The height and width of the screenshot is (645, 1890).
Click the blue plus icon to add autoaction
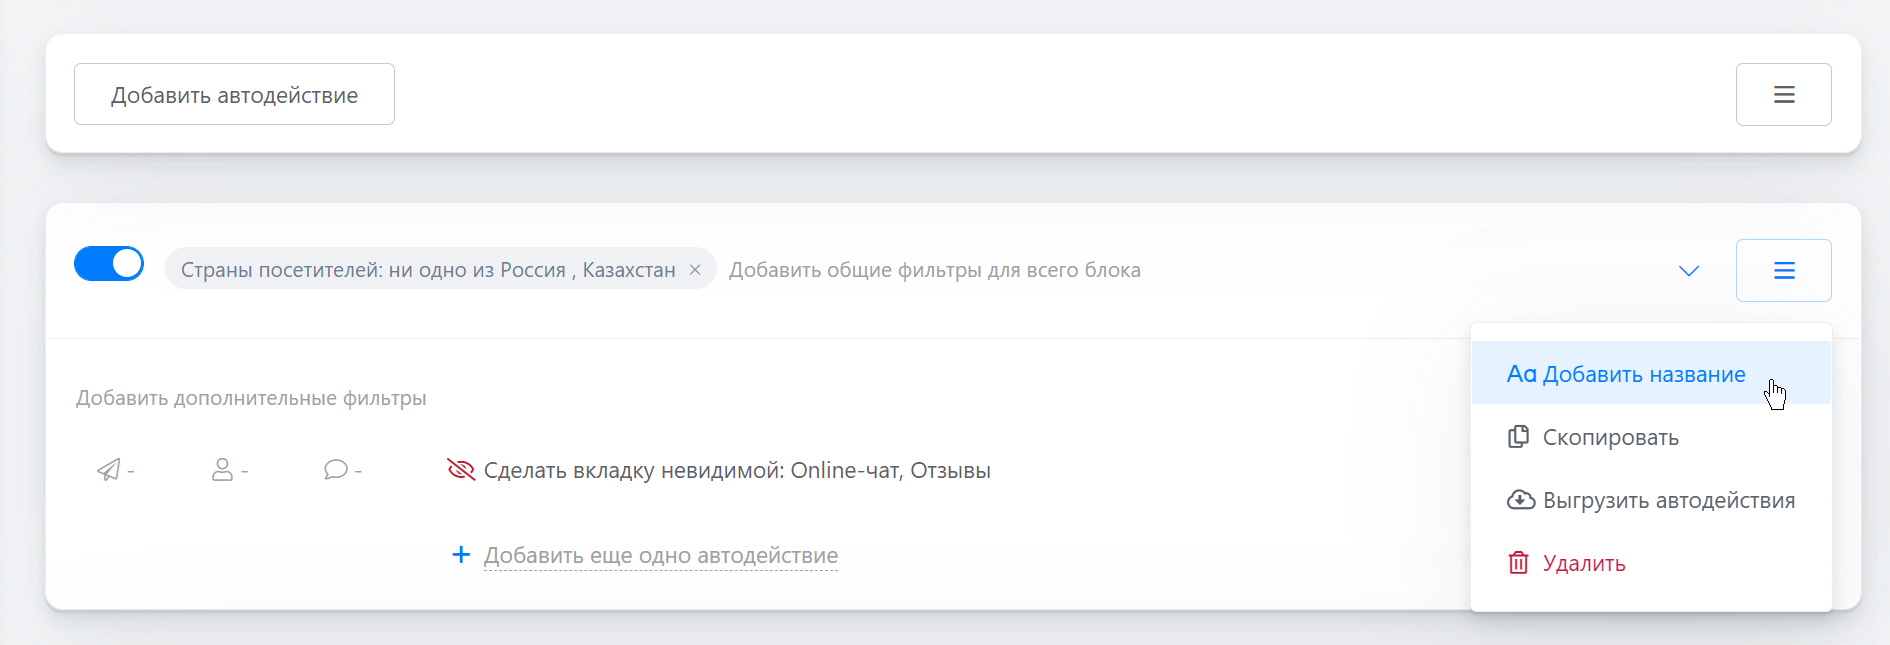coord(461,555)
